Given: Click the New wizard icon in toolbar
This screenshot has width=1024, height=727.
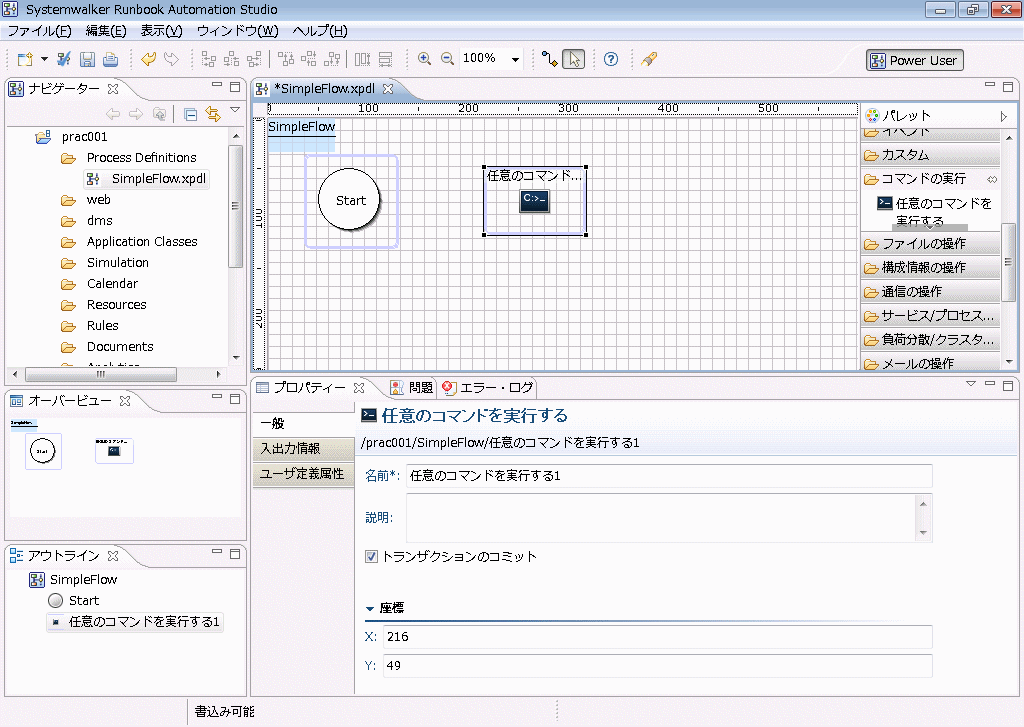Looking at the screenshot, I should point(25,59).
